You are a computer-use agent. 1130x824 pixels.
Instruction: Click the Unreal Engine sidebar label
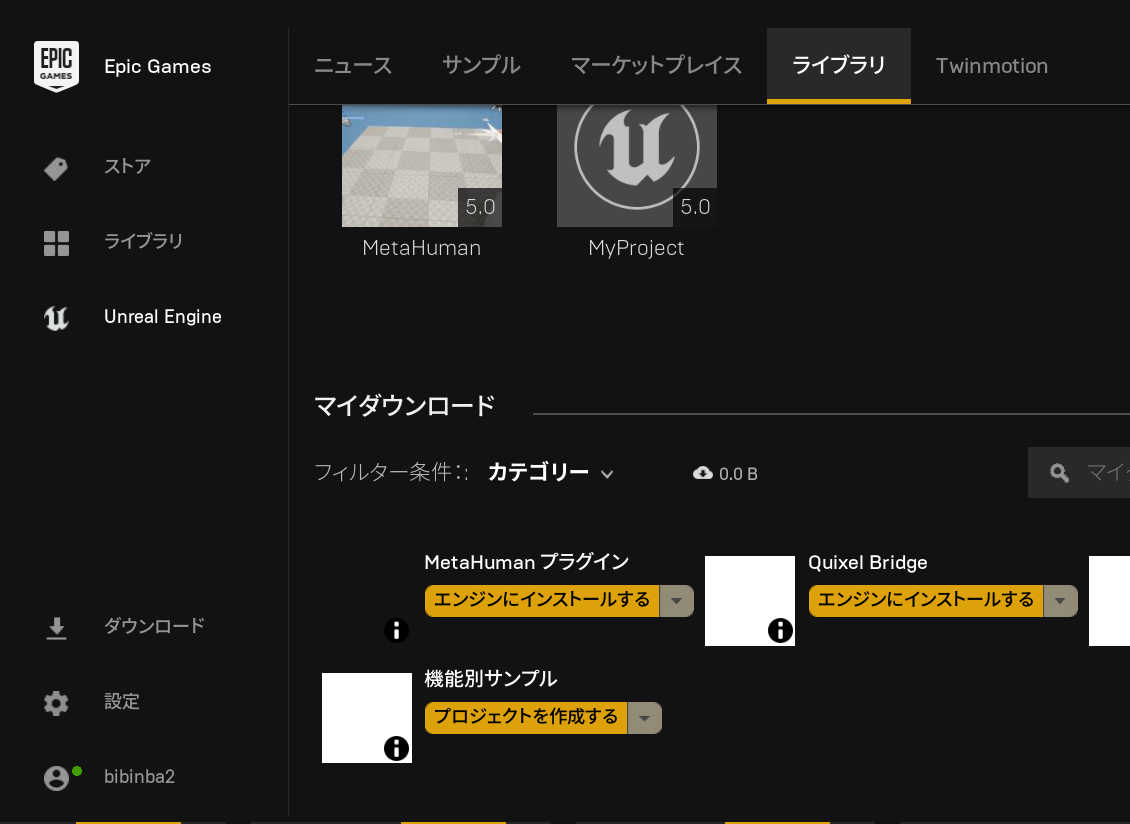point(163,316)
